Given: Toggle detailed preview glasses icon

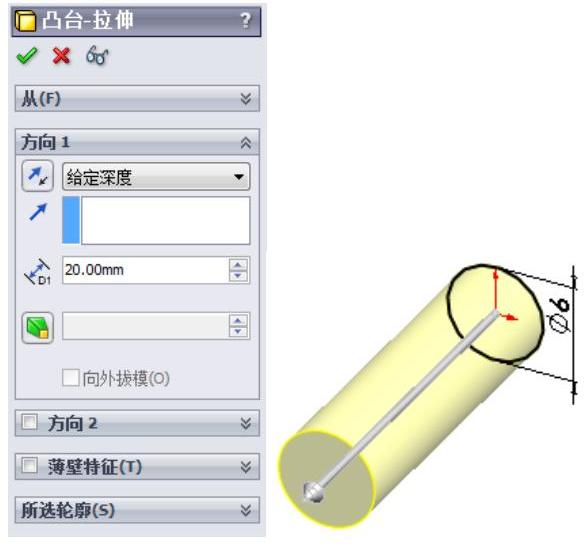Looking at the screenshot, I should (x=97, y=56).
